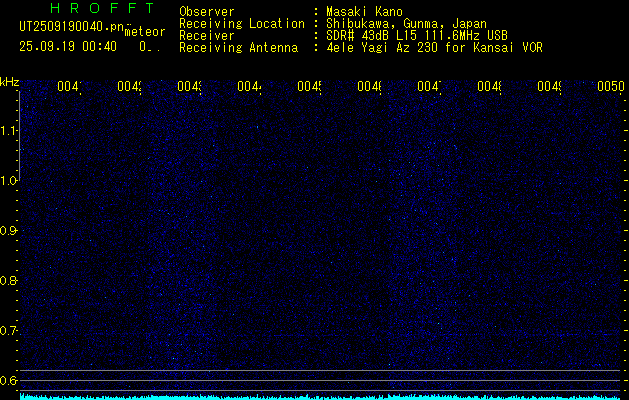The image size is (629, 400).
Task: Click the gray vertical bar beside 1.1 kHz
Action: (x=20, y=135)
